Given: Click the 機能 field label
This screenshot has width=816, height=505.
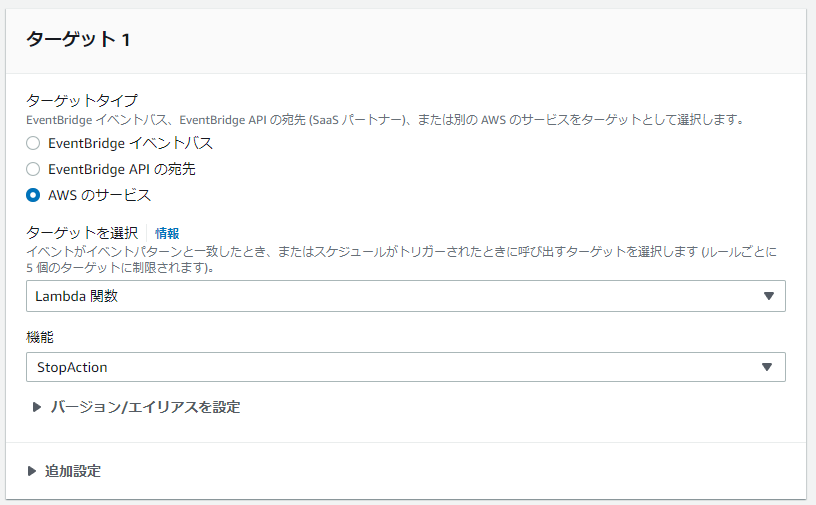Looking at the screenshot, I should pyautogui.click(x=40, y=337).
